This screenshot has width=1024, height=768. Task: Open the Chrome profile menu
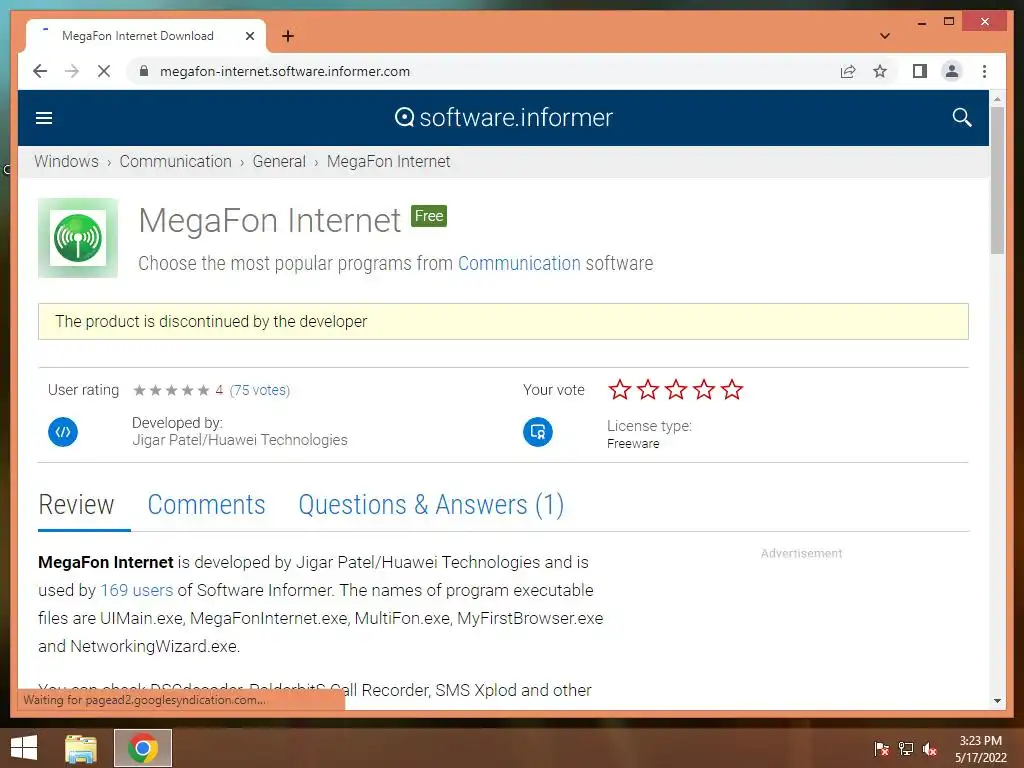coord(952,71)
